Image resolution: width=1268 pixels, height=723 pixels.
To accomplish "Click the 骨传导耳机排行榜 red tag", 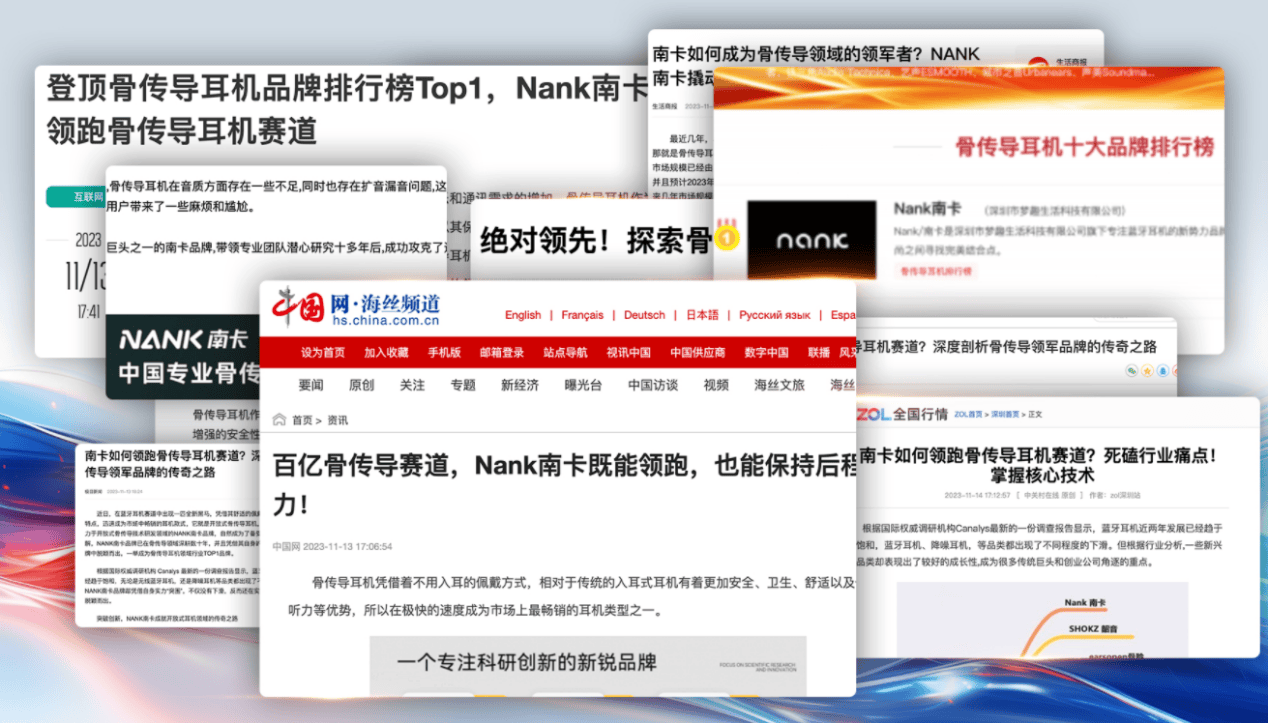I will (935, 271).
